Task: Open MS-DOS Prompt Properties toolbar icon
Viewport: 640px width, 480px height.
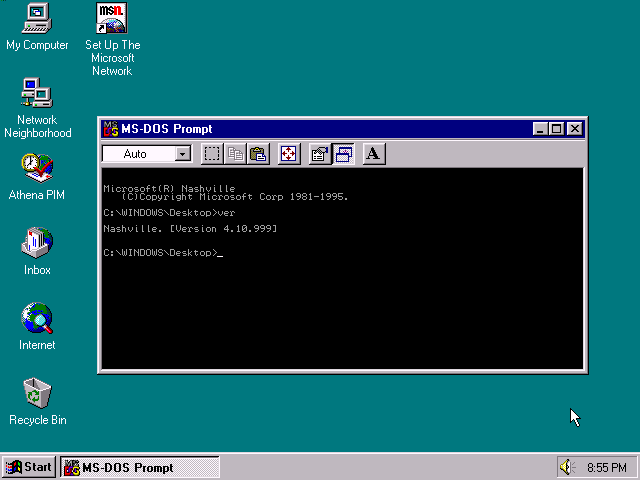Action: [x=320, y=154]
